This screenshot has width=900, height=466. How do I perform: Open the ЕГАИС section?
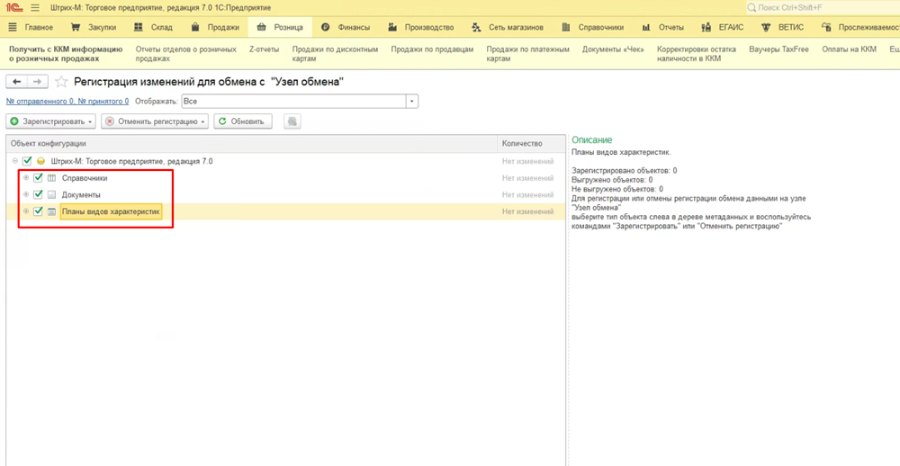724,28
